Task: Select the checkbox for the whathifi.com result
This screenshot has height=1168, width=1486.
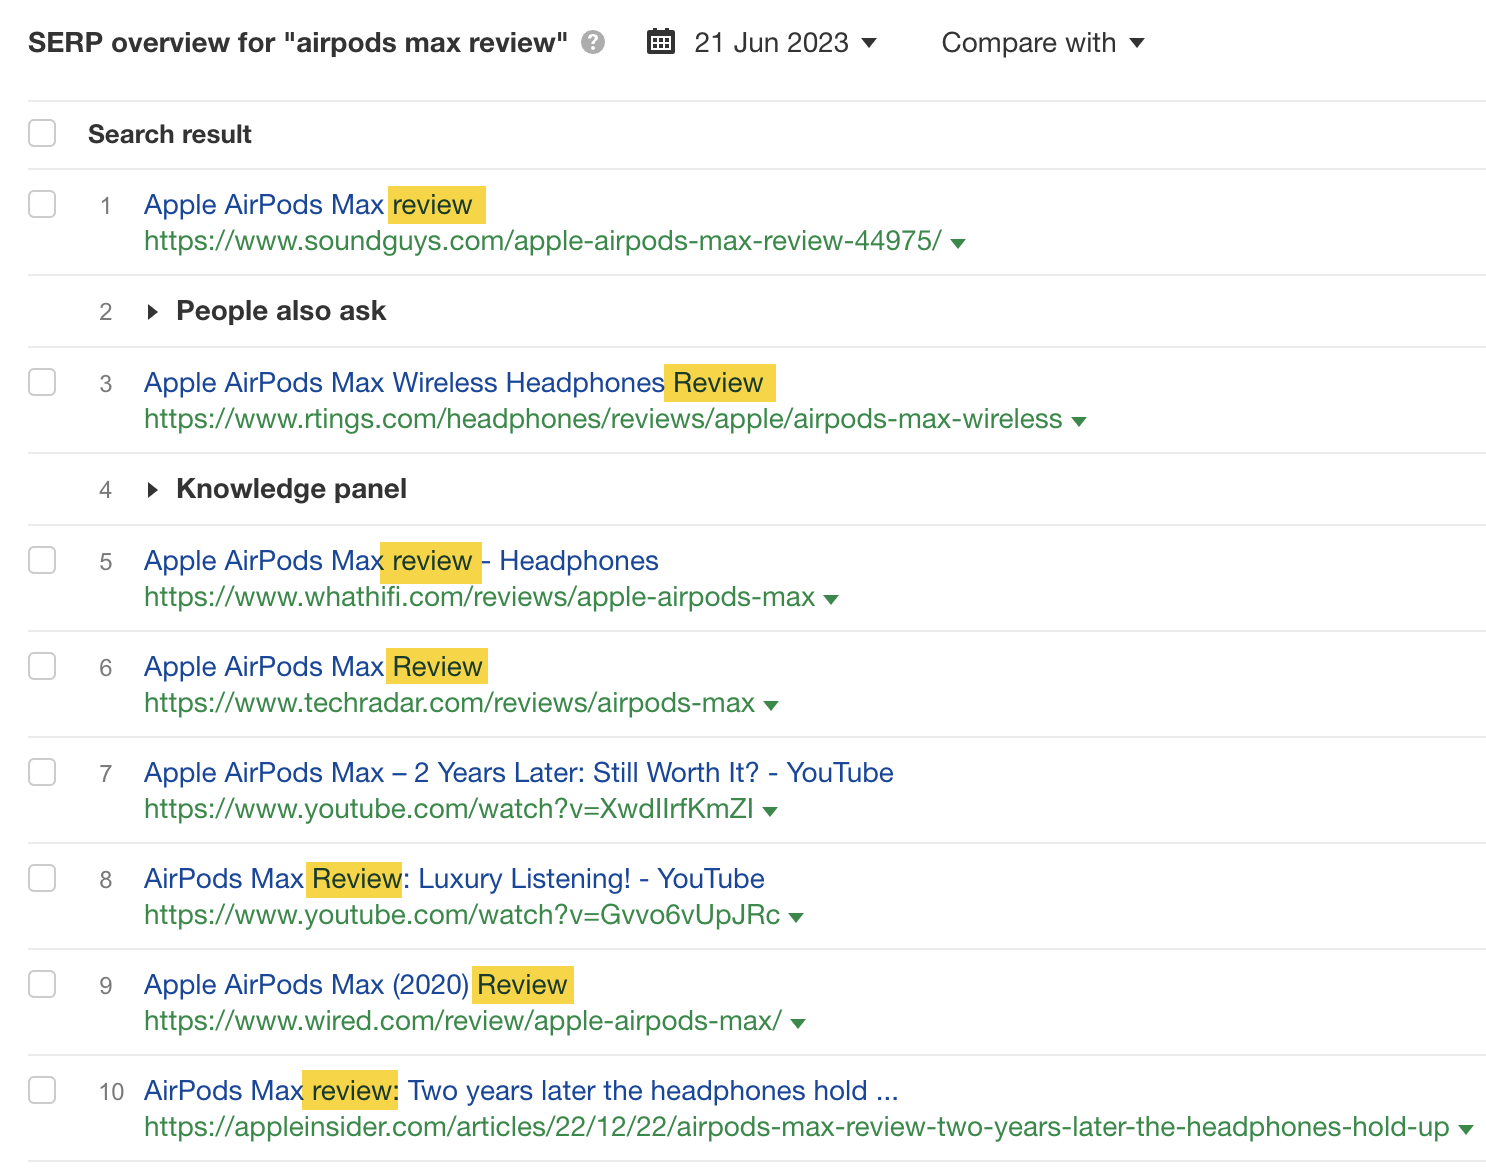Action: coord(42,560)
